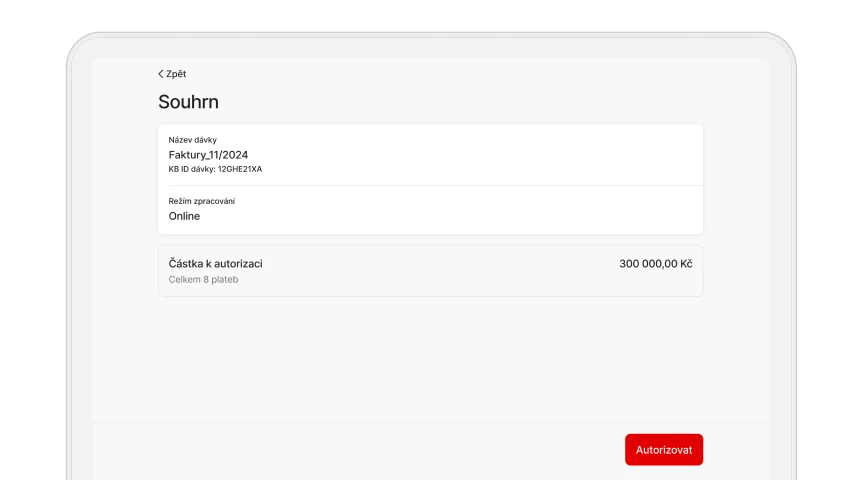Viewport: 864px width, 480px height.
Task: Click the divider between batch name and mode
Action: coord(430,185)
